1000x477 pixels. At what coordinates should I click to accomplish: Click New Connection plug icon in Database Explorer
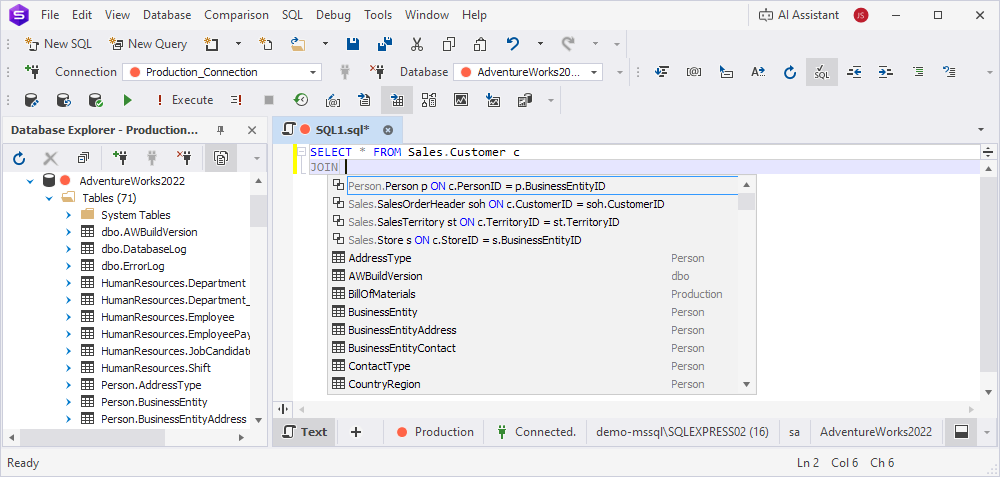tap(120, 158)
